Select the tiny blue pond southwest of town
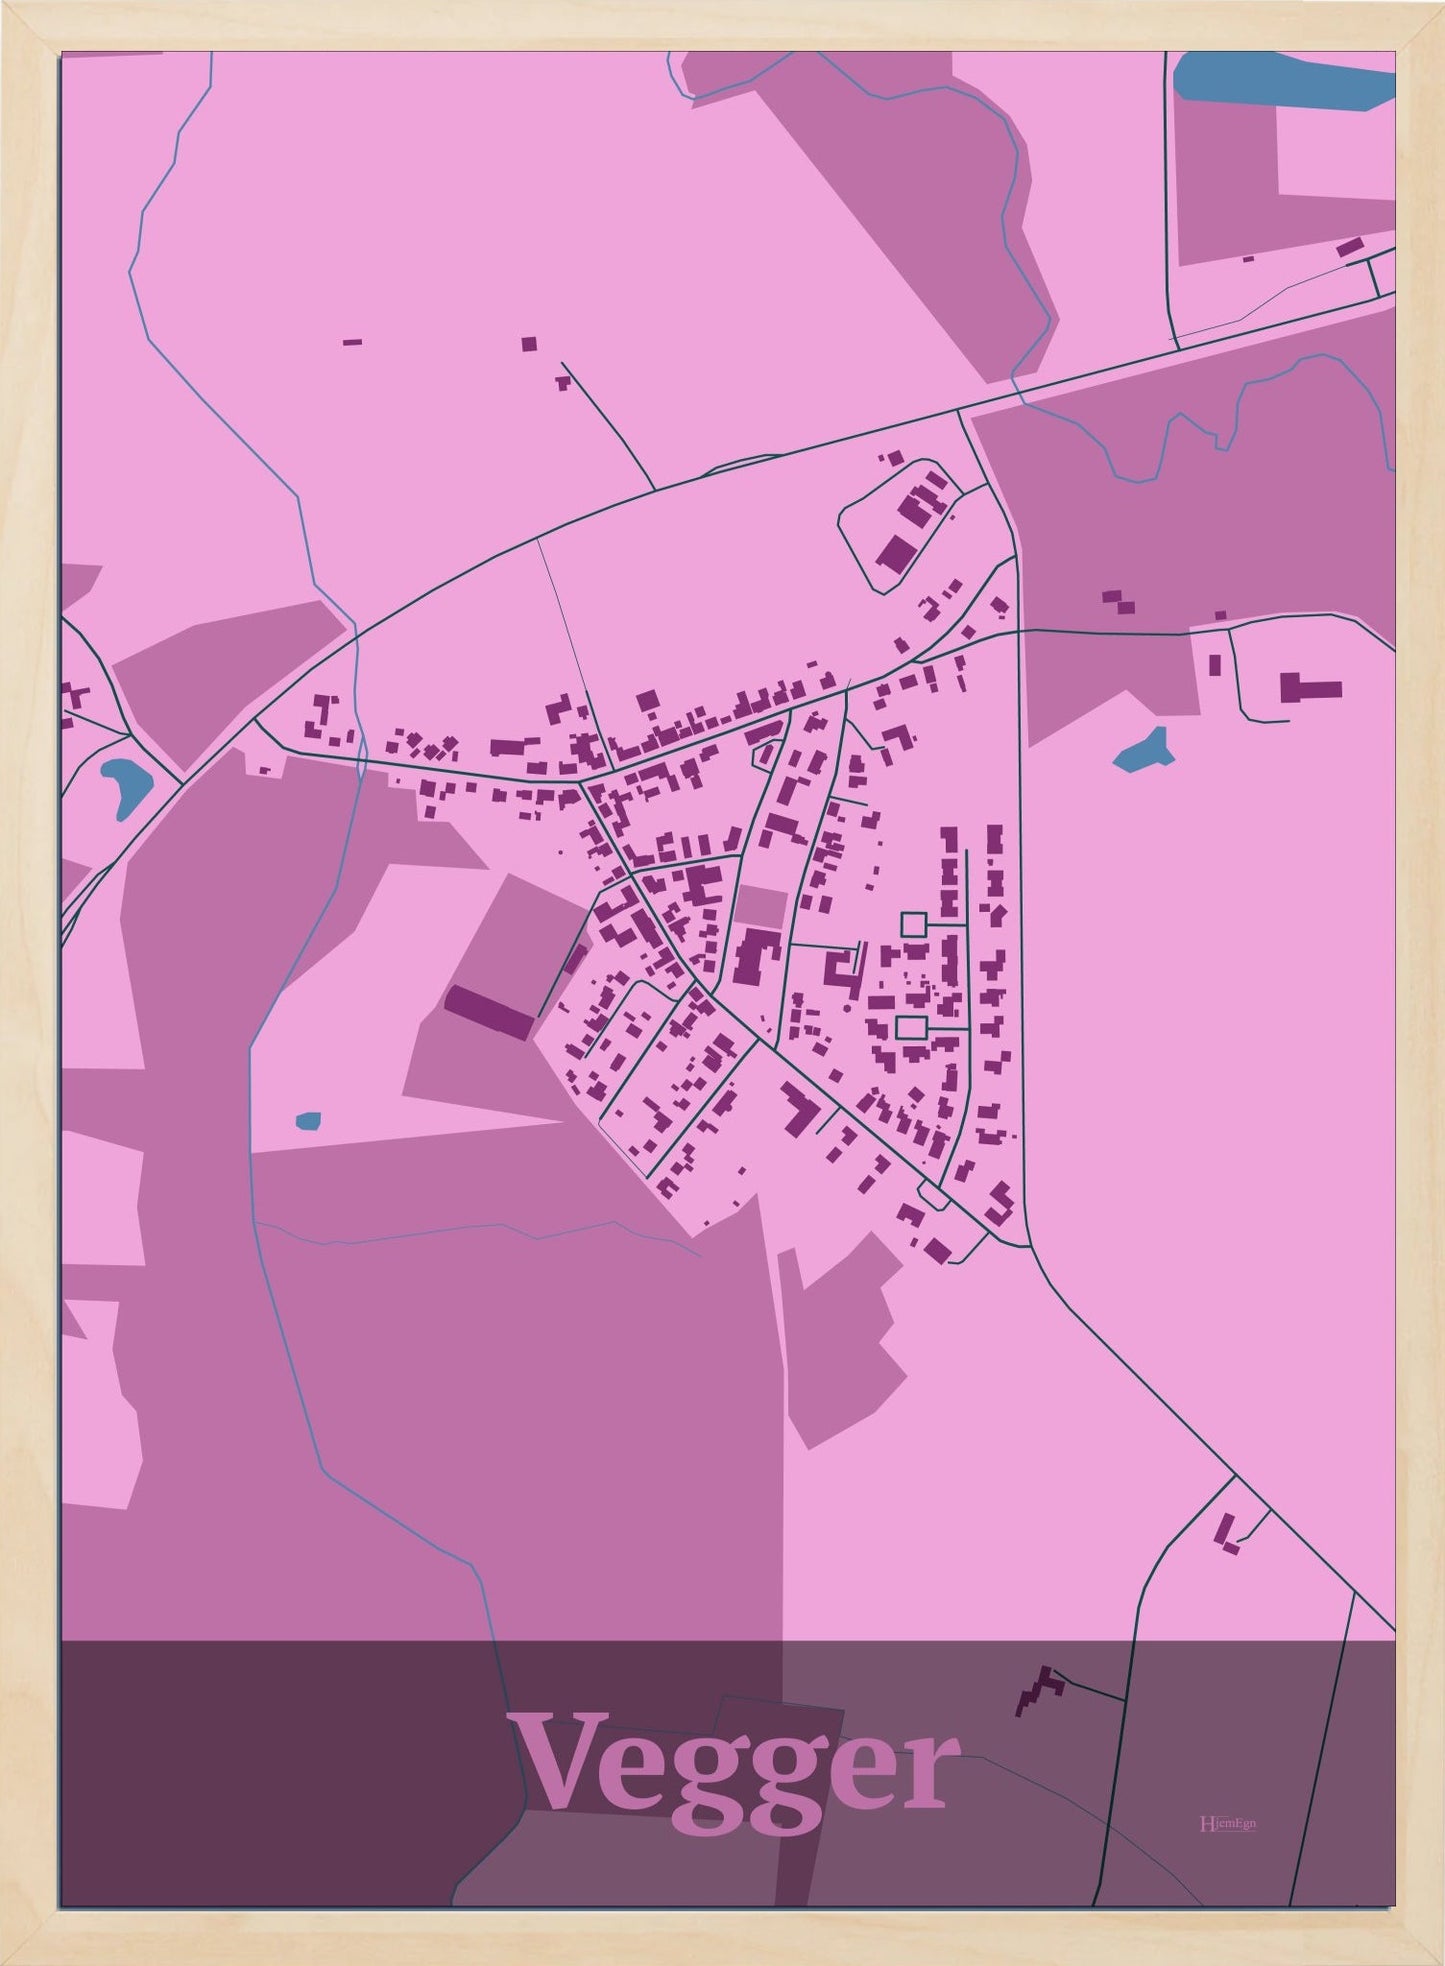1445x1966 pixels. [x=309, y=1120]
